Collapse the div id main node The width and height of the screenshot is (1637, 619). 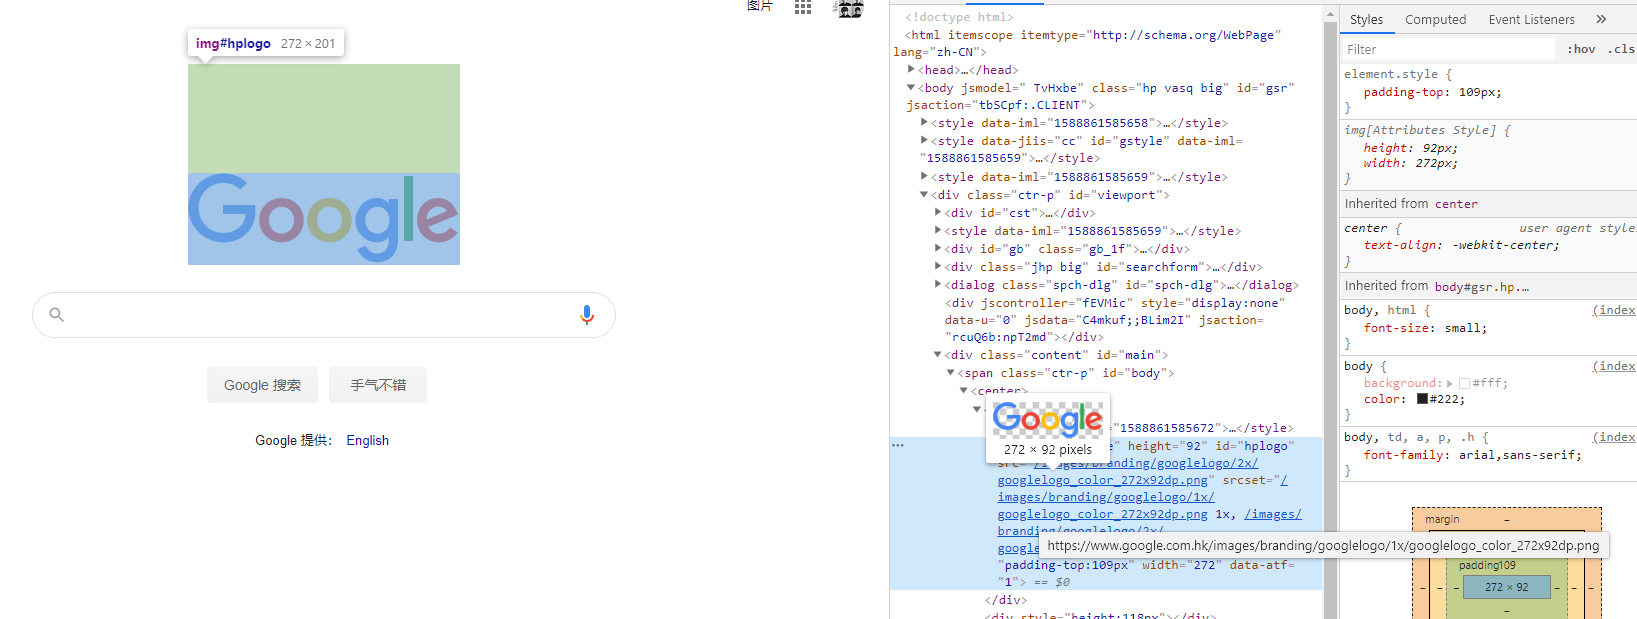(938, 354)
